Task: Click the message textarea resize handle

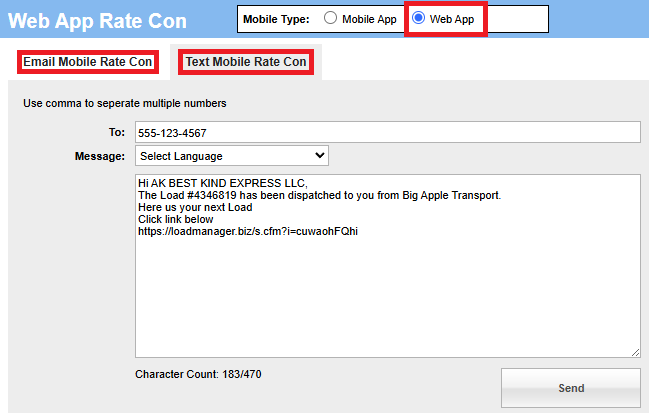Action: [x=635, y=352]
